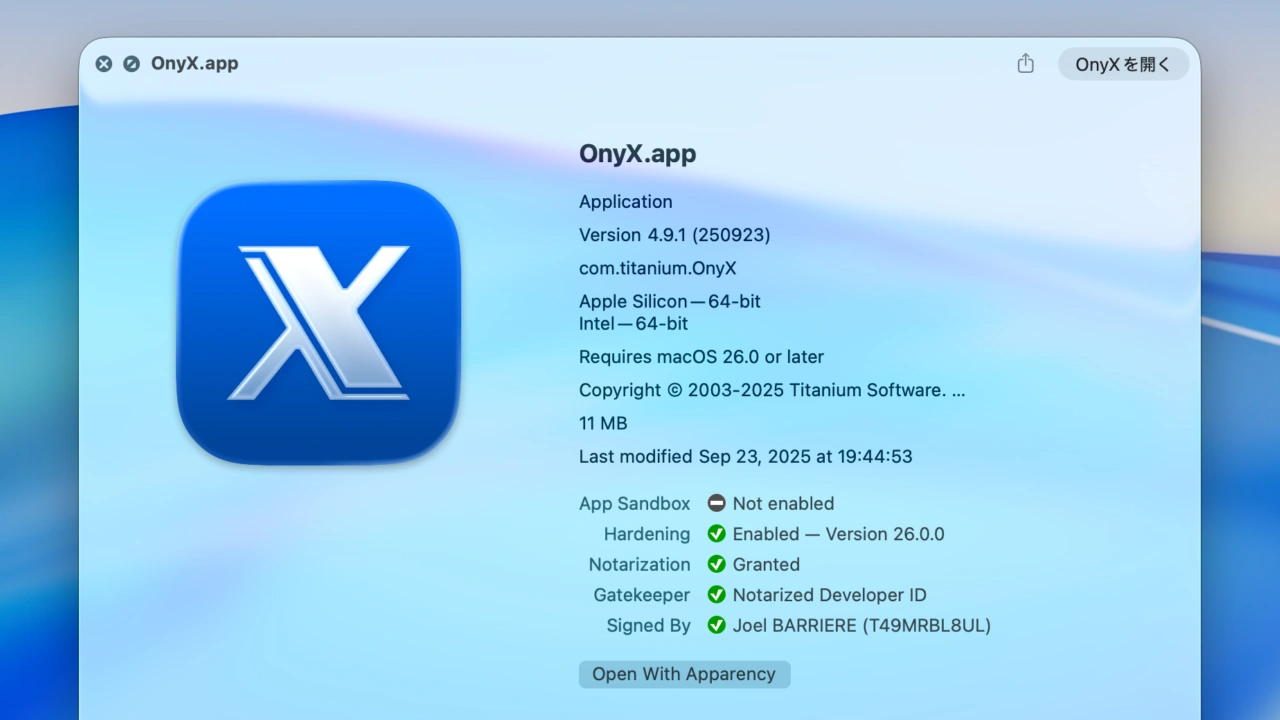Click the App Sandbox row label
This screenshot has height=720, width=1280.
coord(634,503)
